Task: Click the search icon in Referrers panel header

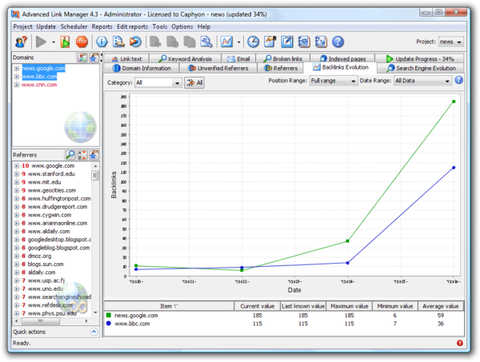Action: [x=70, y=155]
